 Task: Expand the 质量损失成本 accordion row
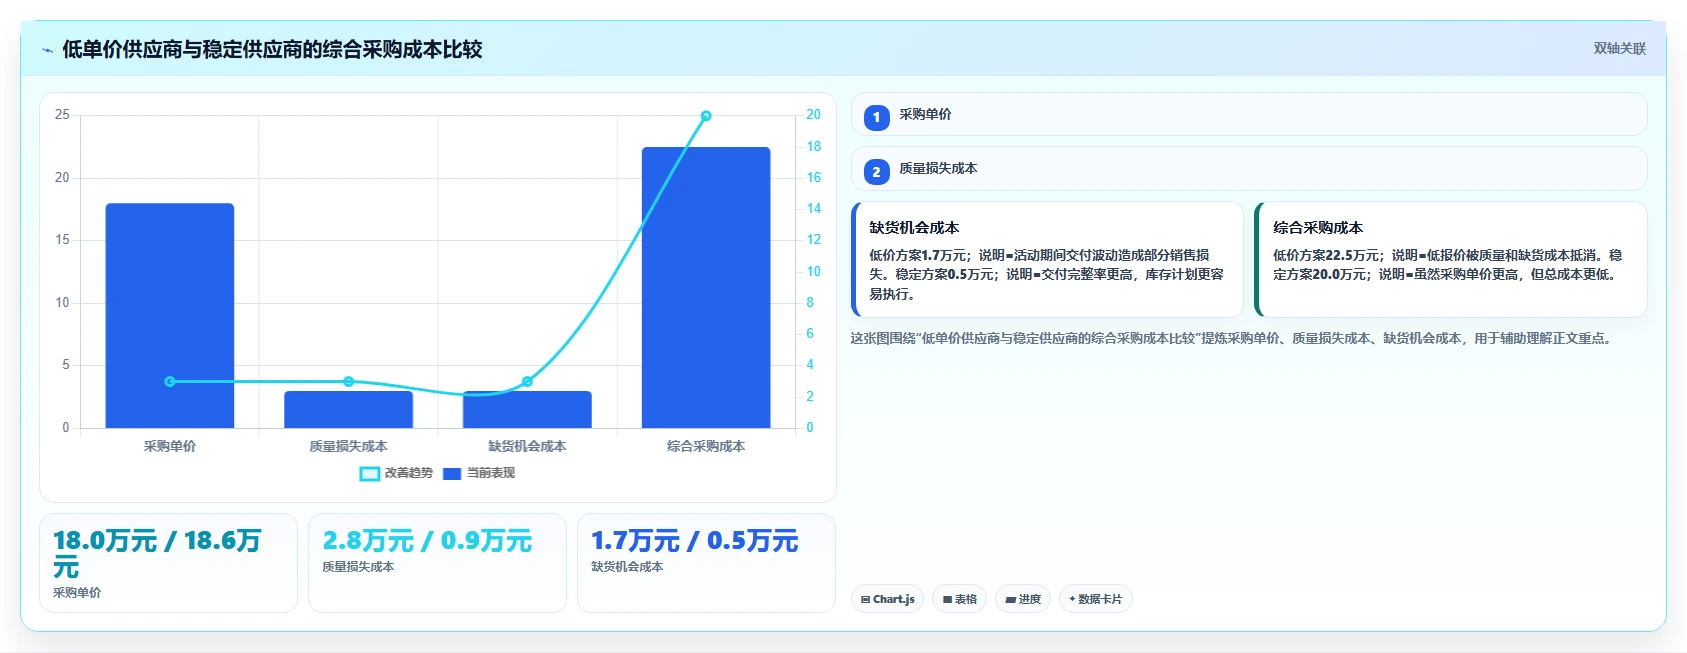pyautogui.click(x=1248, y=169)
